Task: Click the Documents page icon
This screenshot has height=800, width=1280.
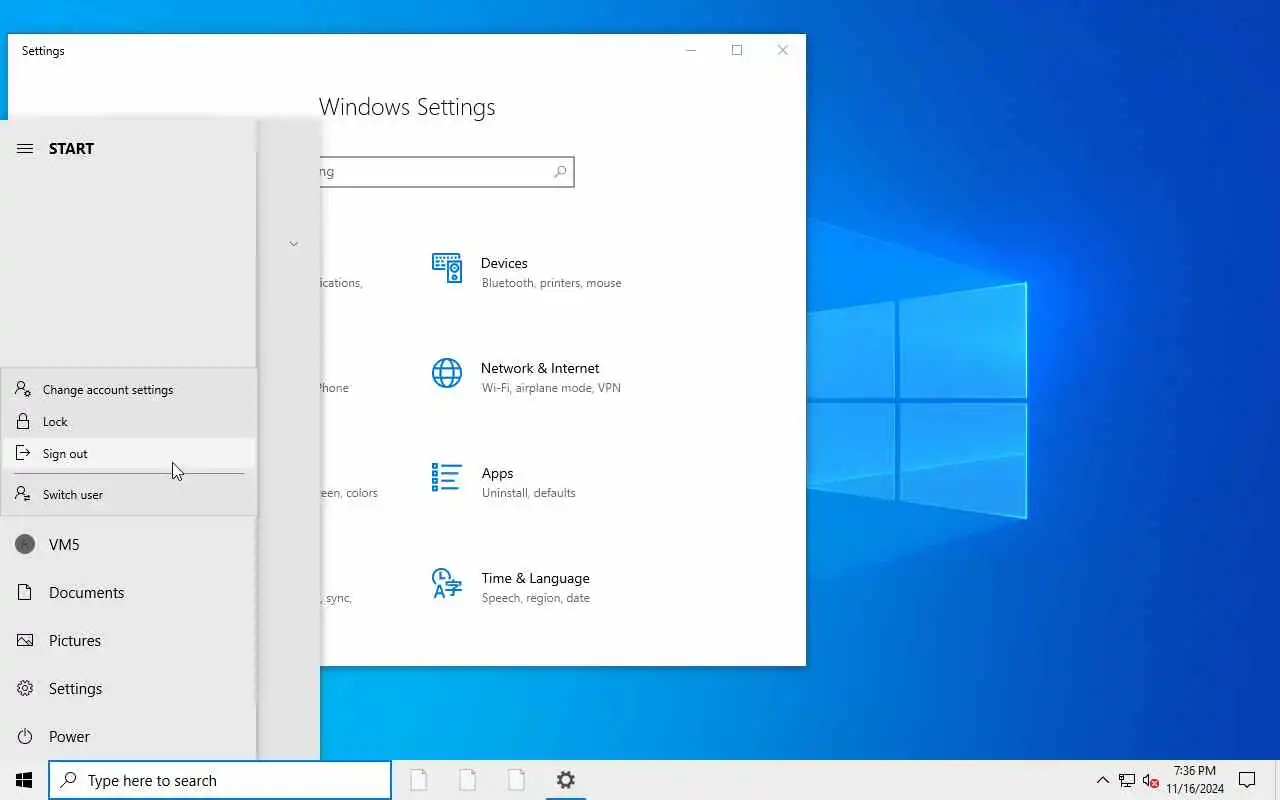Action: pyautogui.click(x=25, y=593)
